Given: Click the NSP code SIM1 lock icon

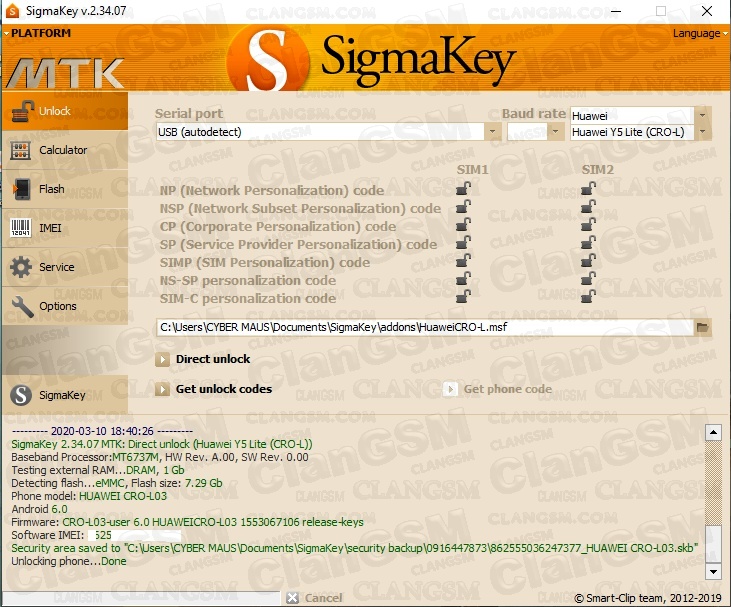Looking at the screenshot, I should 463,207.
